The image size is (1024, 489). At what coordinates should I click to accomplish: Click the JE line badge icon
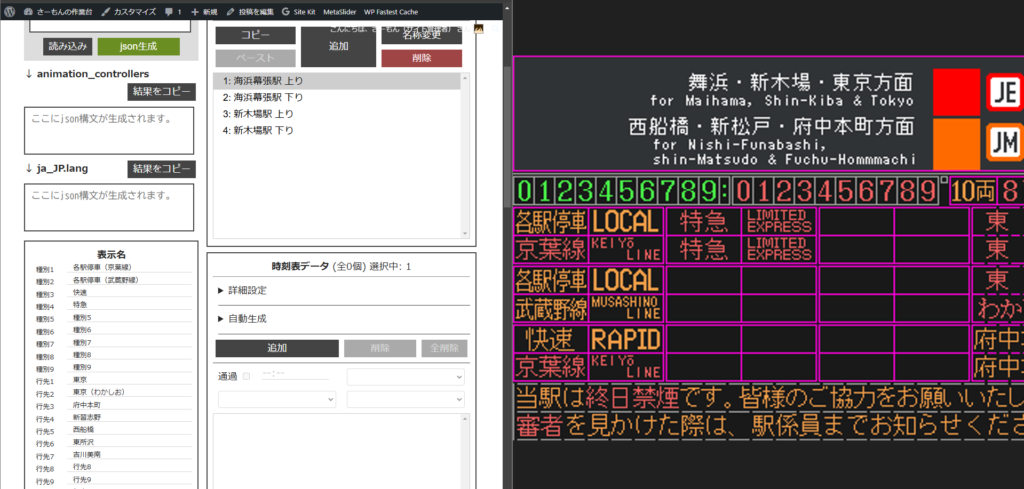pos(1003,92)
